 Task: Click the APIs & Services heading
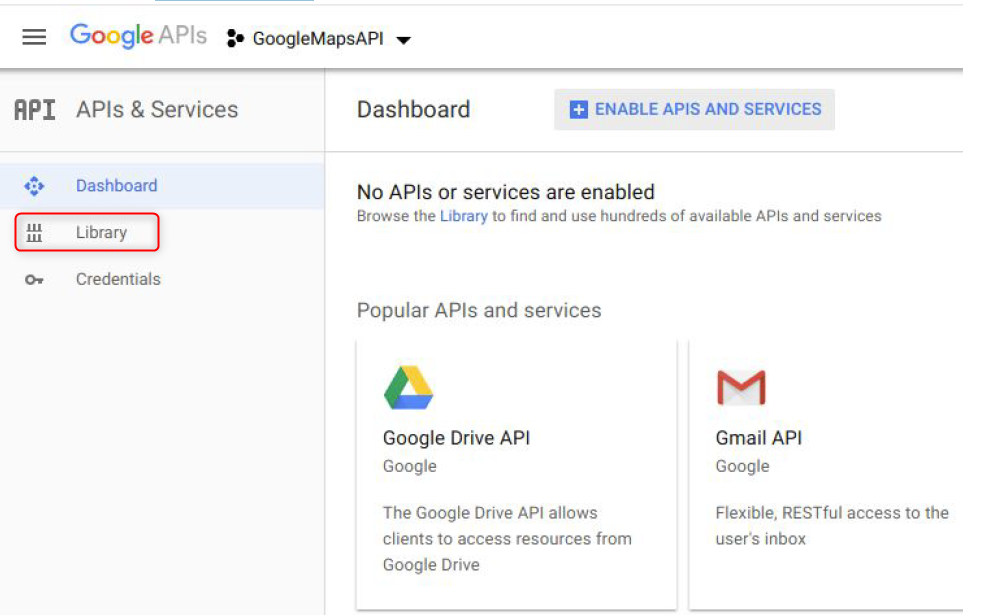pyautogui.click(x=157, y=110)
